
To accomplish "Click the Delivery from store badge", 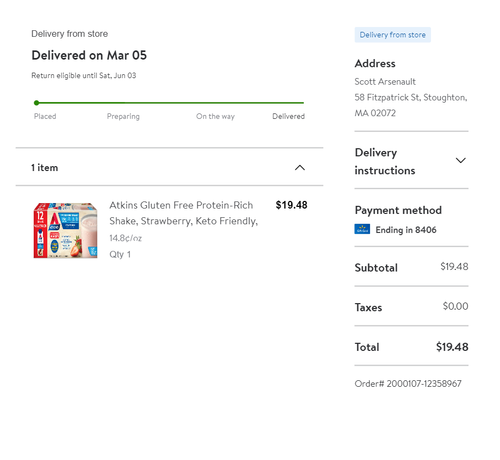I will click(393, 35).
